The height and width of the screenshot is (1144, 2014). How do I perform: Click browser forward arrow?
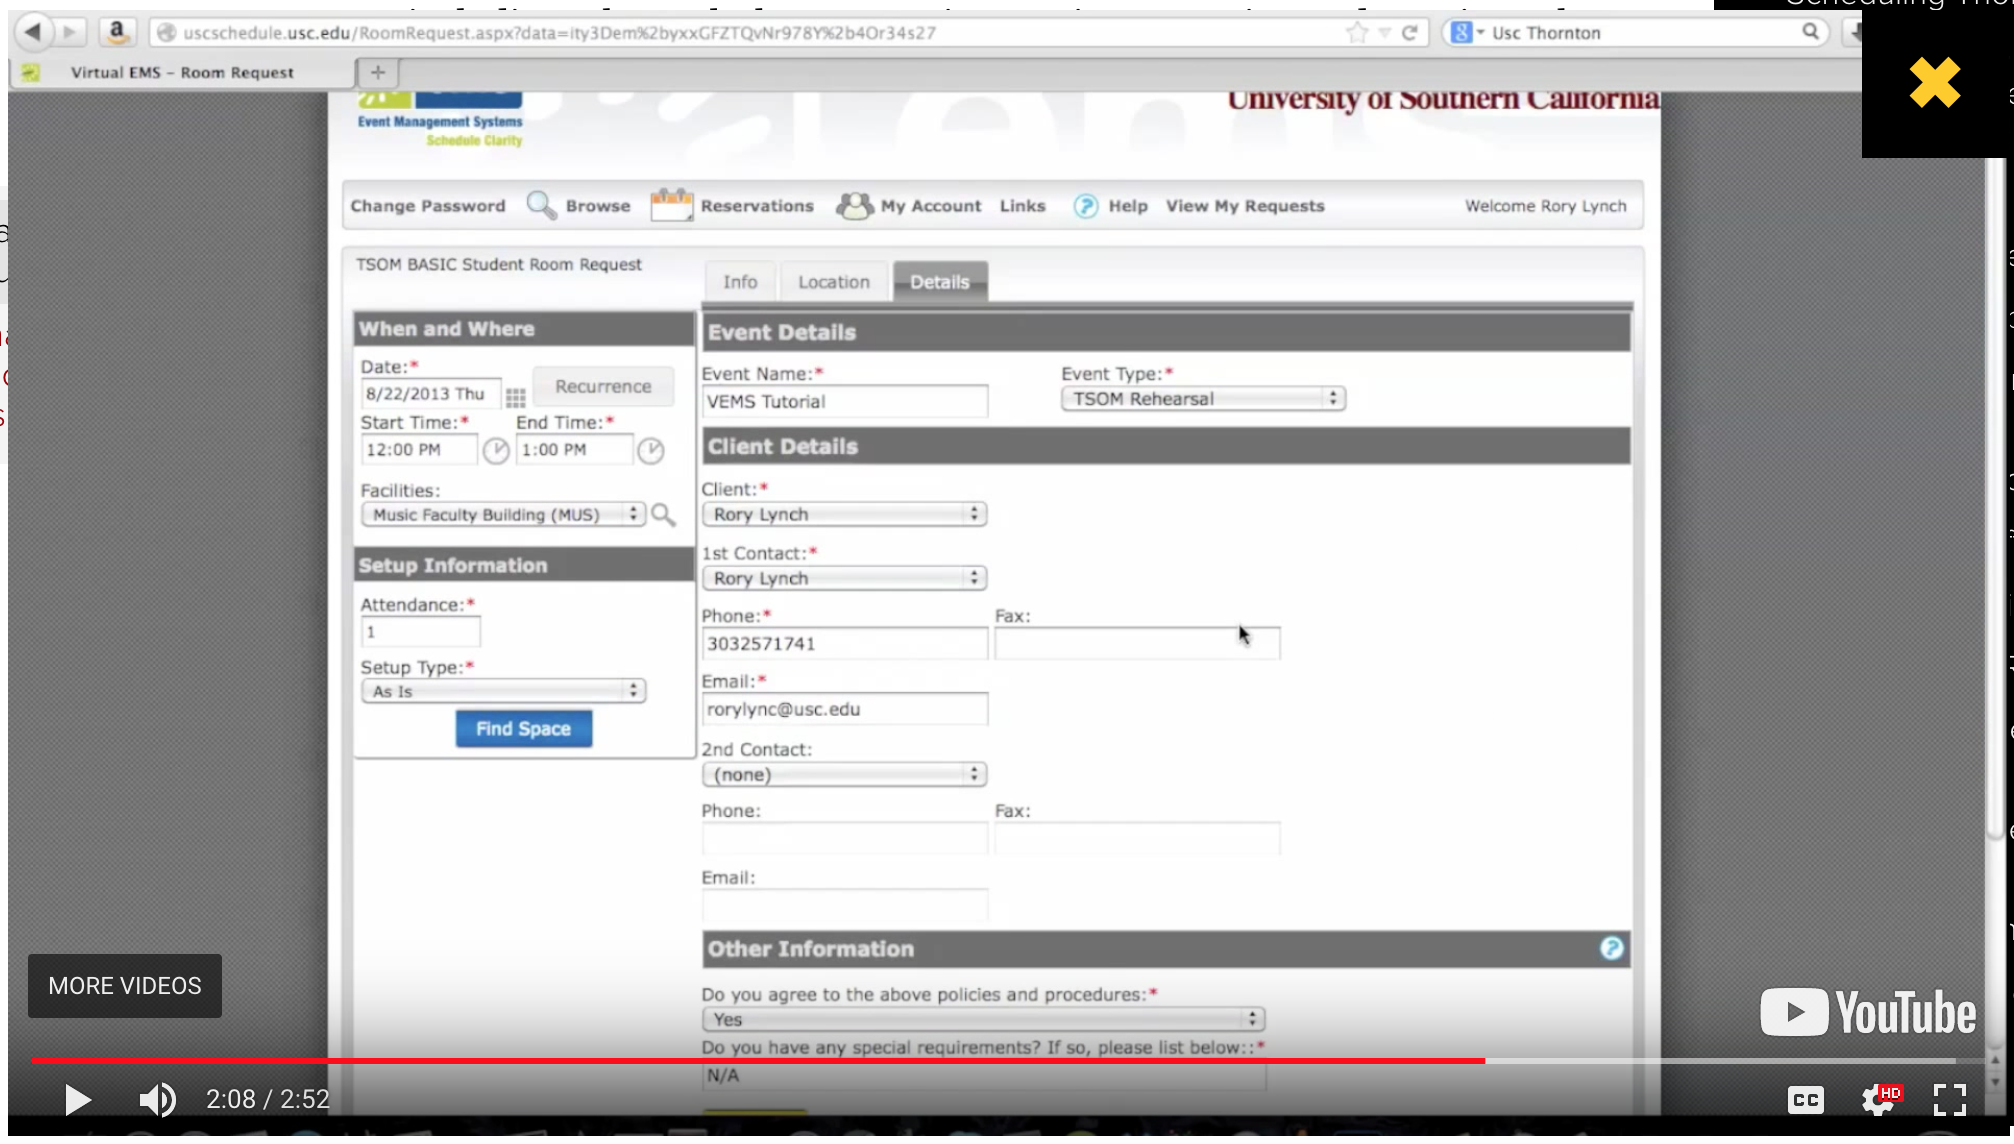[x=70, y=32]
